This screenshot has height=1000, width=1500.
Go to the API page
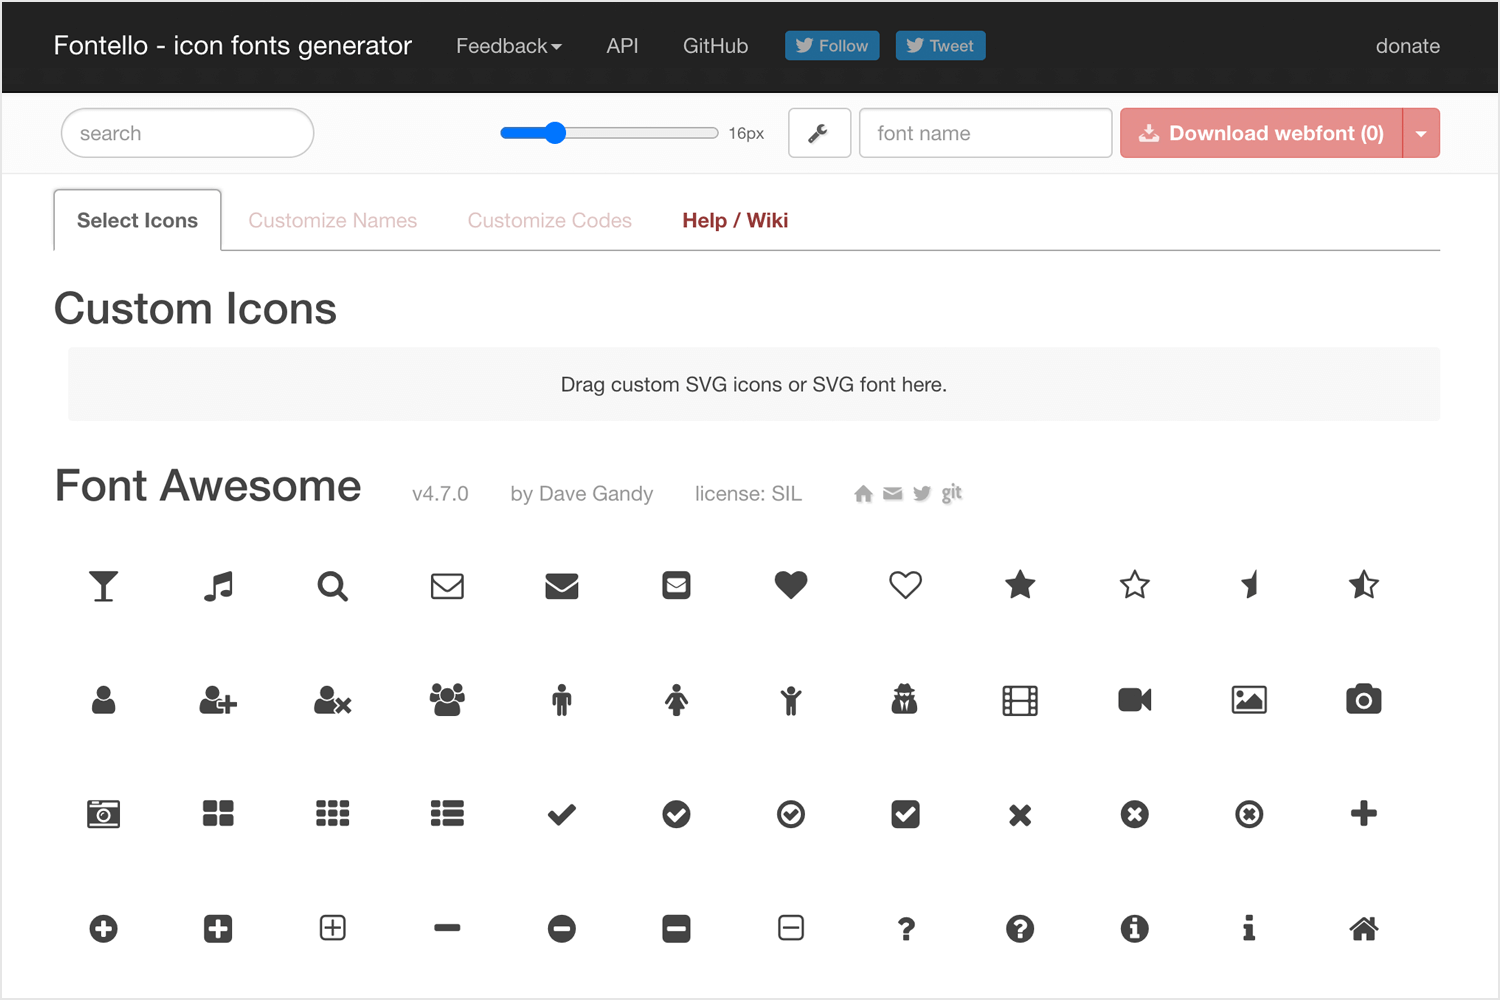[x=622, y=46]
